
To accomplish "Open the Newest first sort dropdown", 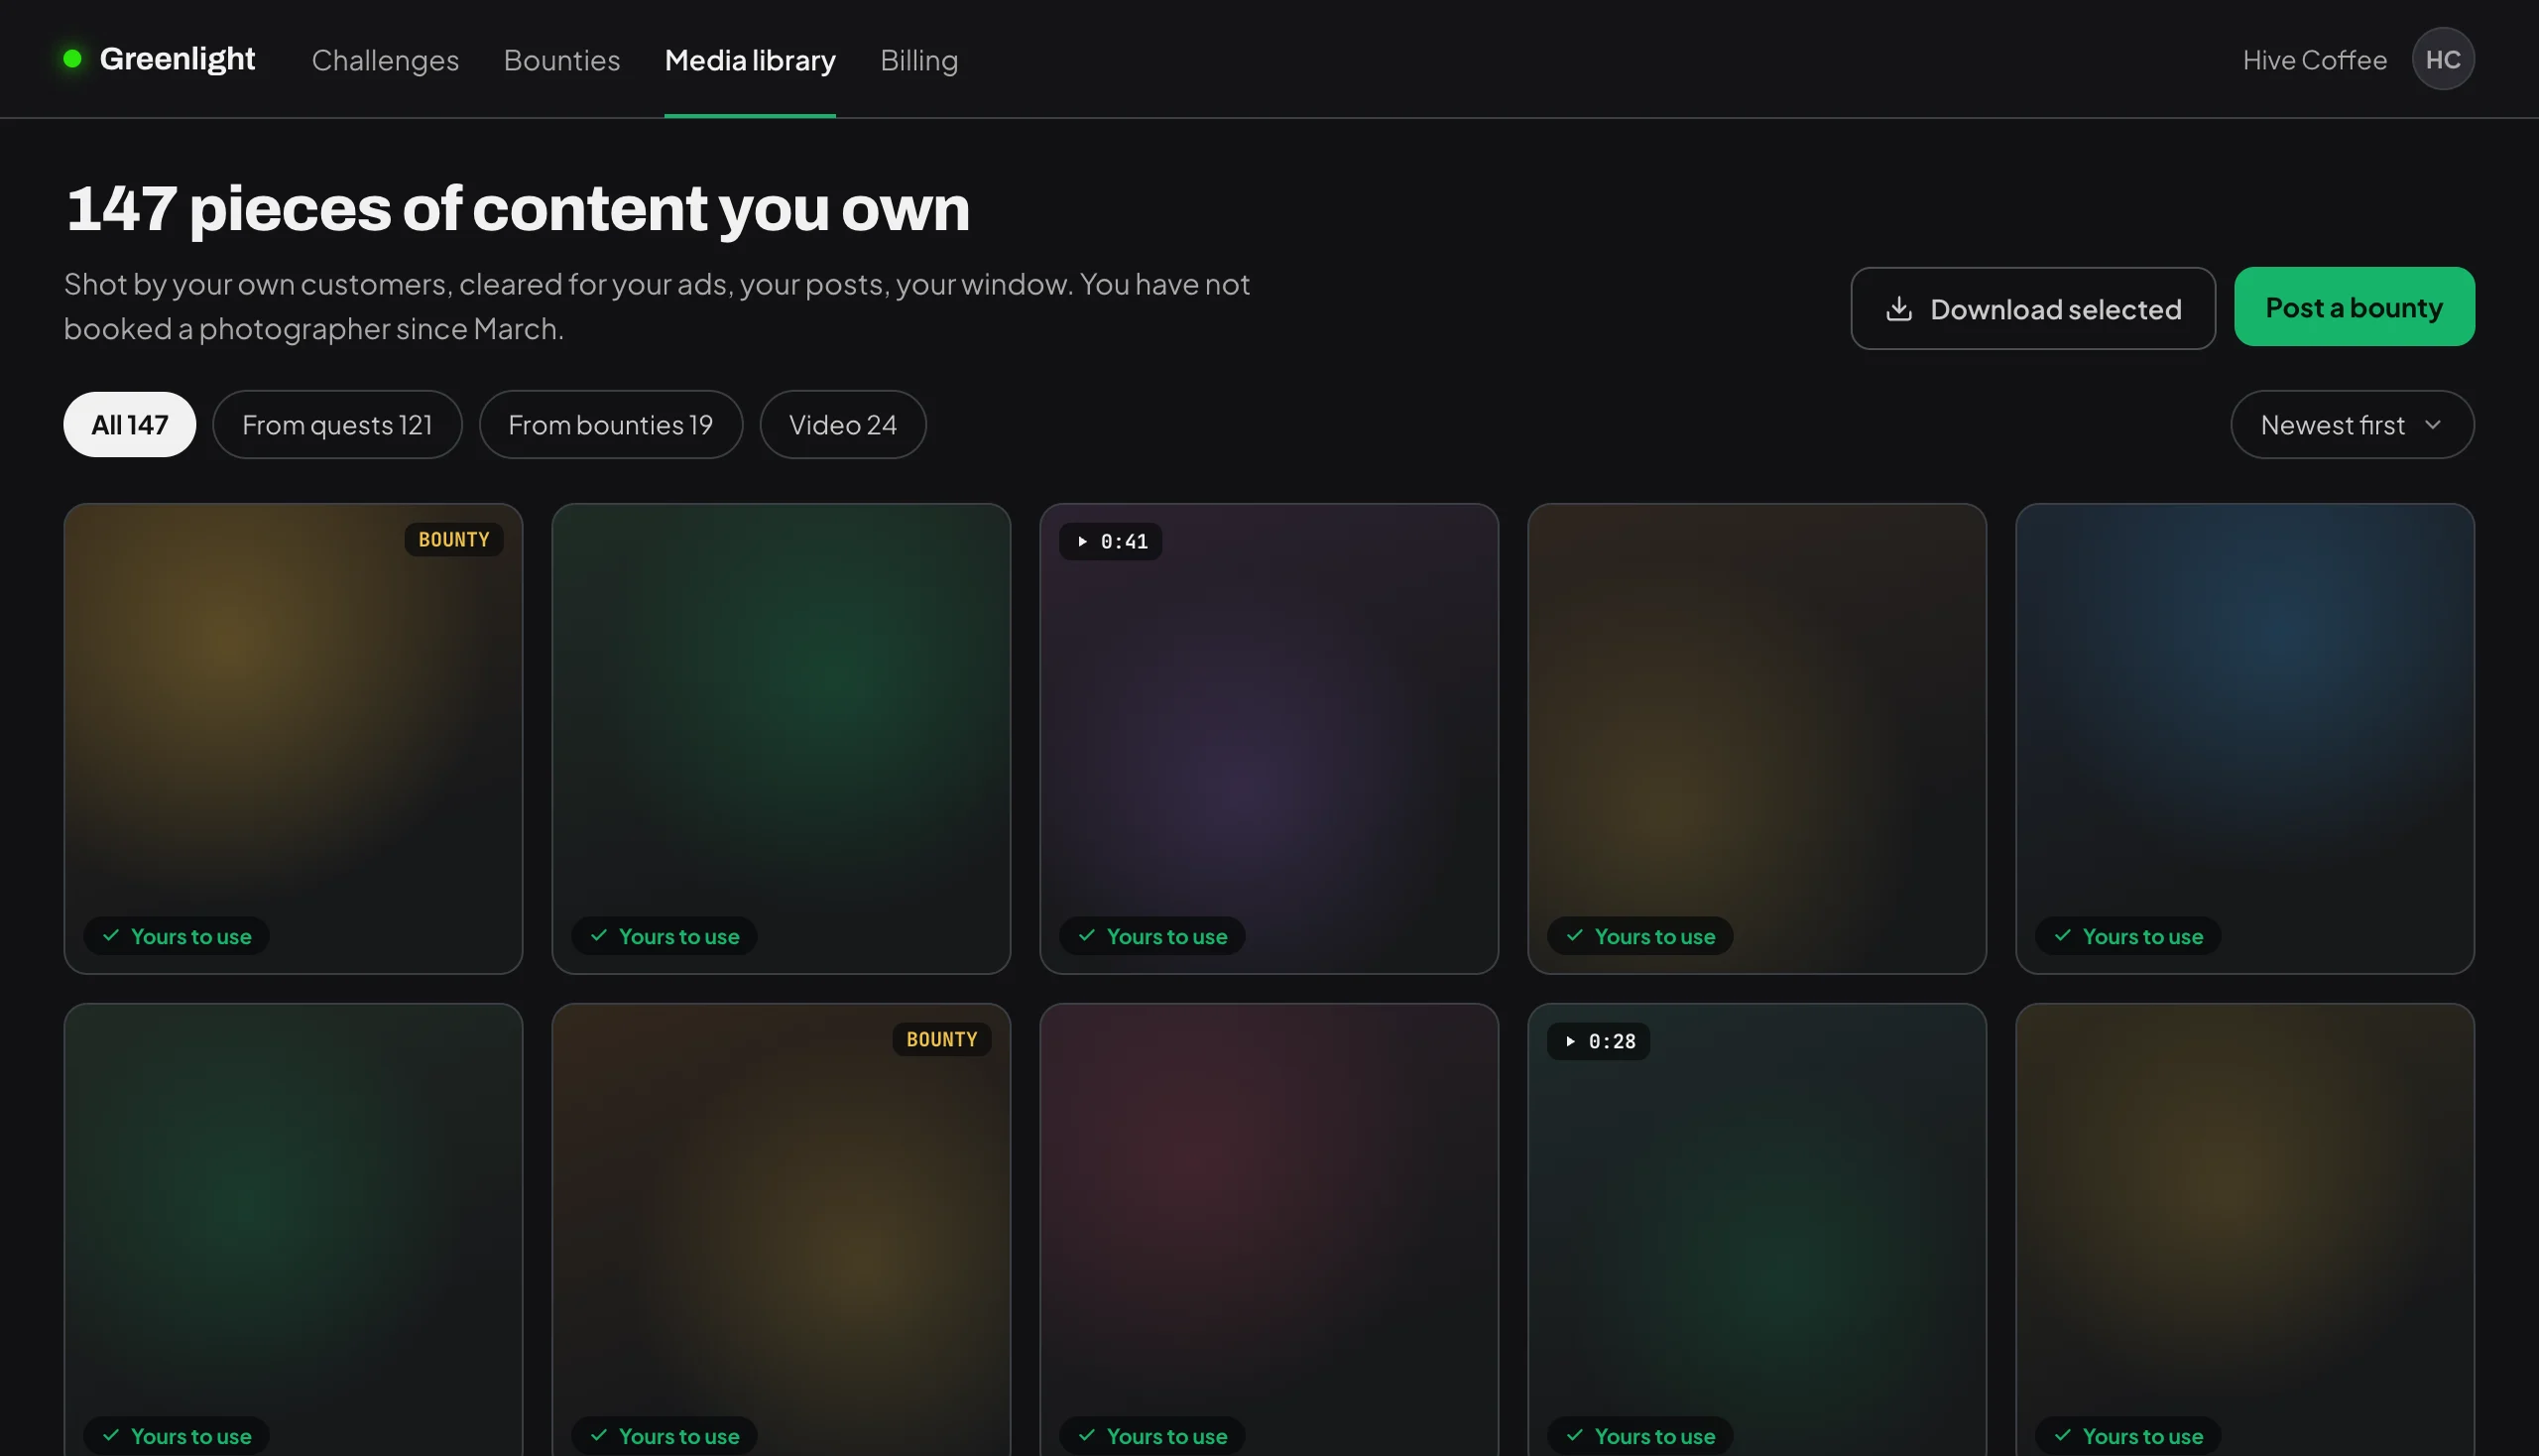I will pos(2352,425).
